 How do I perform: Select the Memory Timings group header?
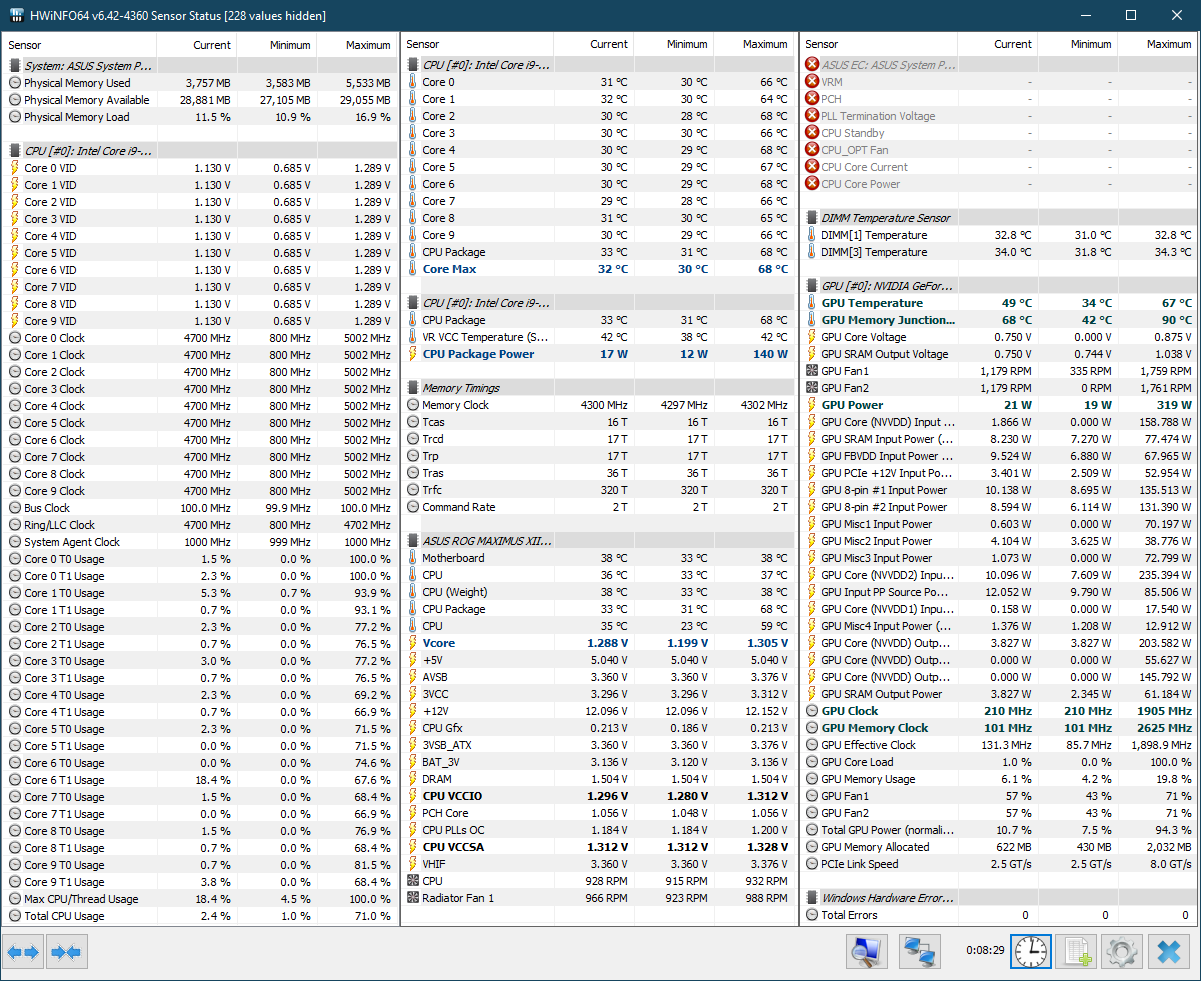click(x=599, y=388)
